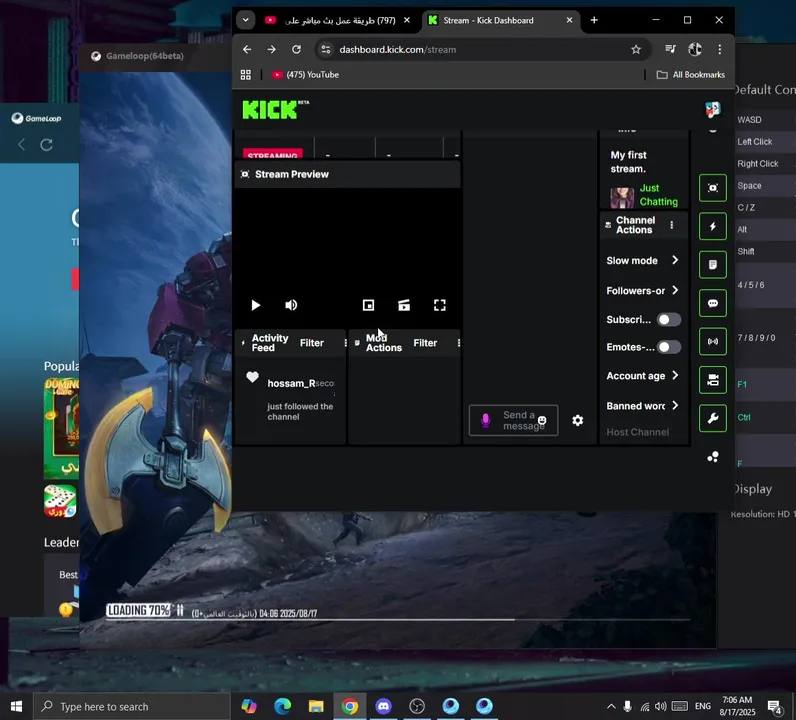Mute the stream preview volume
This screenshot has width=796, height=720.
(x=291, y=305)
